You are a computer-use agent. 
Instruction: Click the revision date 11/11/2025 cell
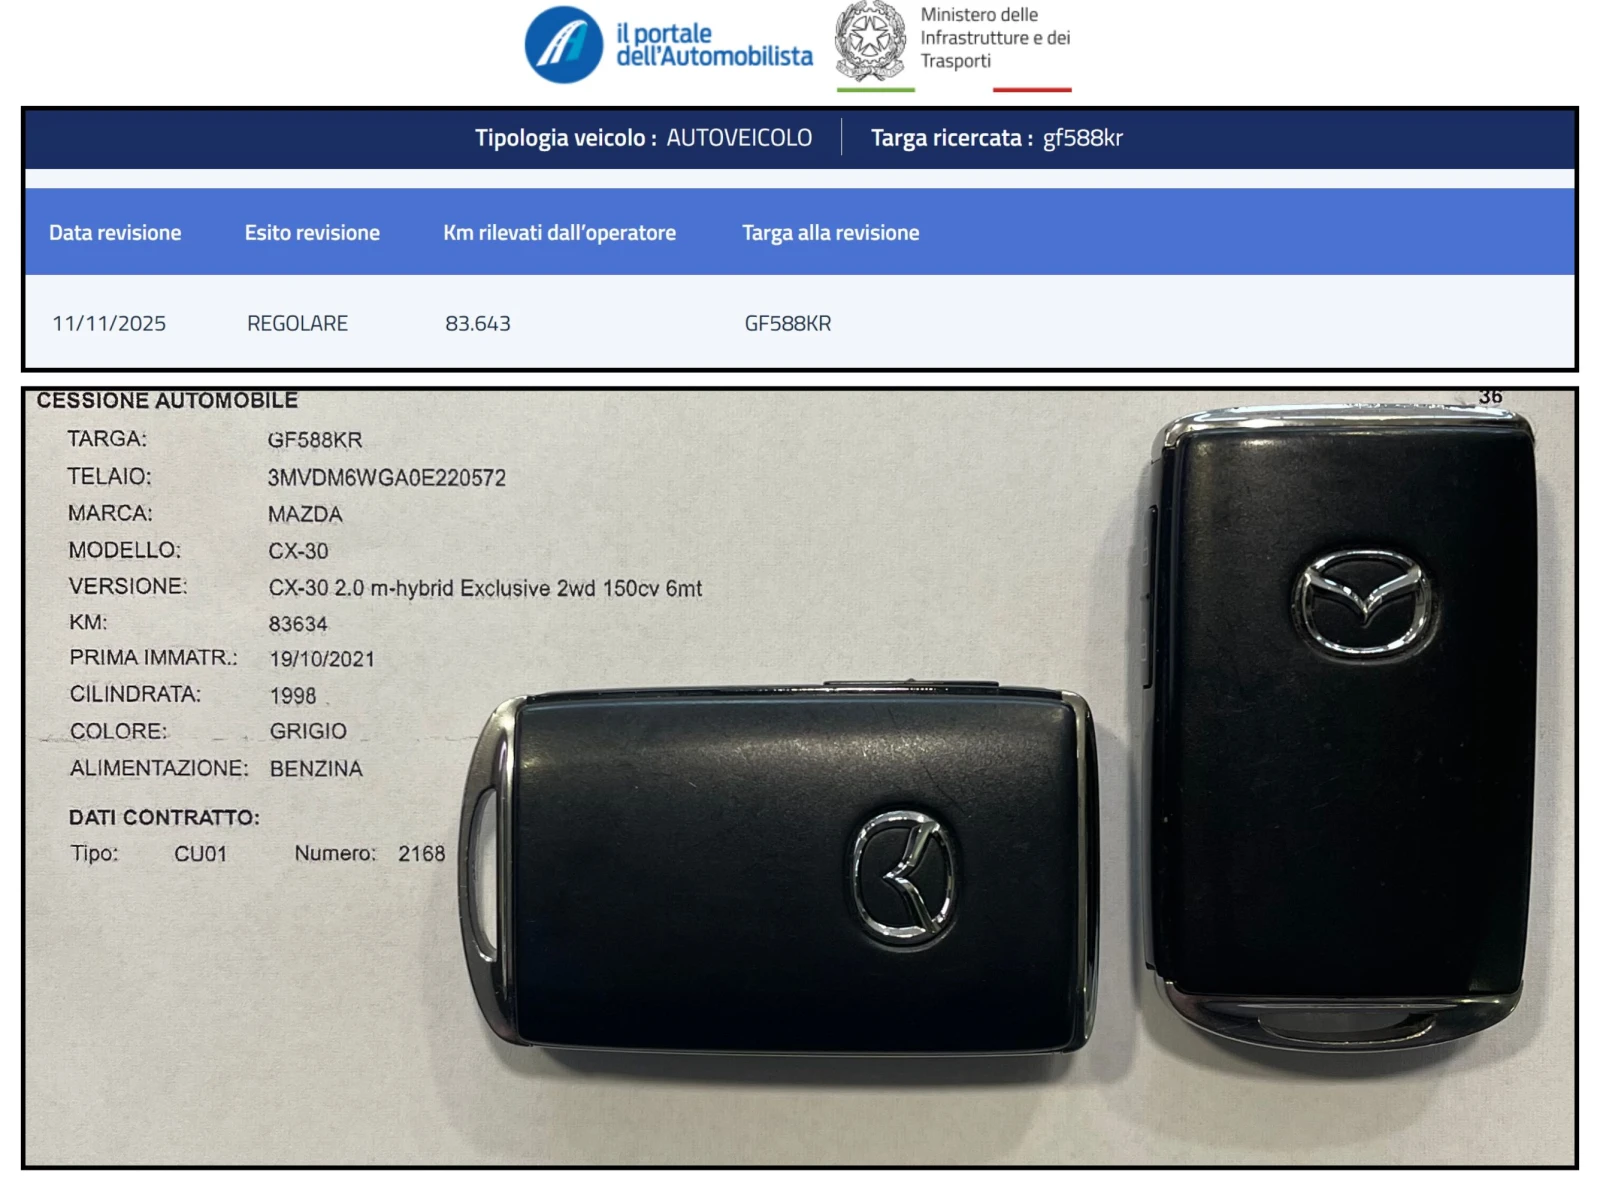point(109,324)
